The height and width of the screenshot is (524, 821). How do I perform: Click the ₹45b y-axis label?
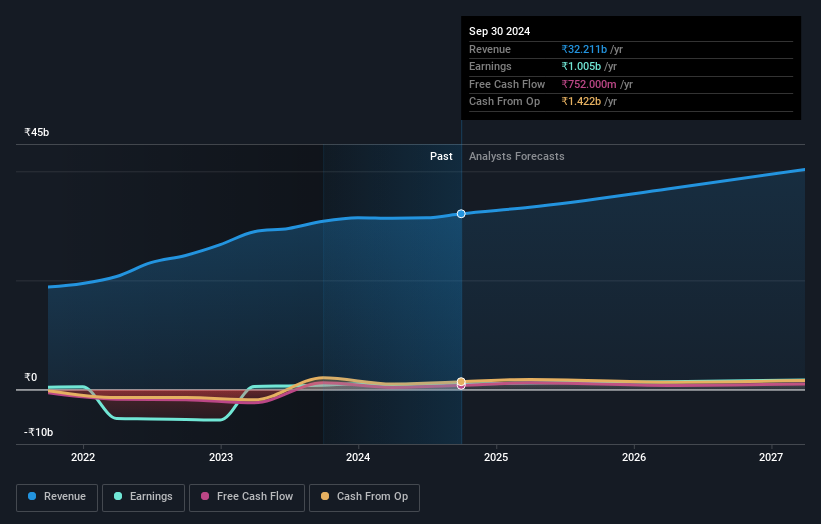pos(37,132)
